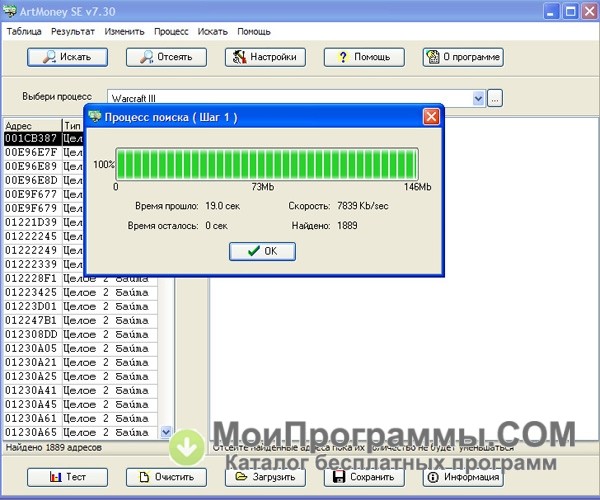Open the Изменить menu

124,32
